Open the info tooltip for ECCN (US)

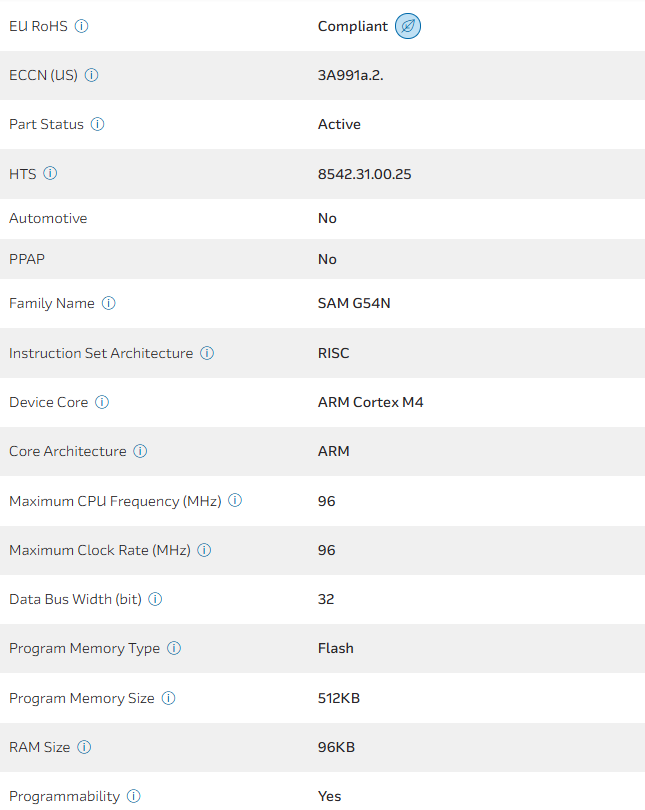point(92,75)
